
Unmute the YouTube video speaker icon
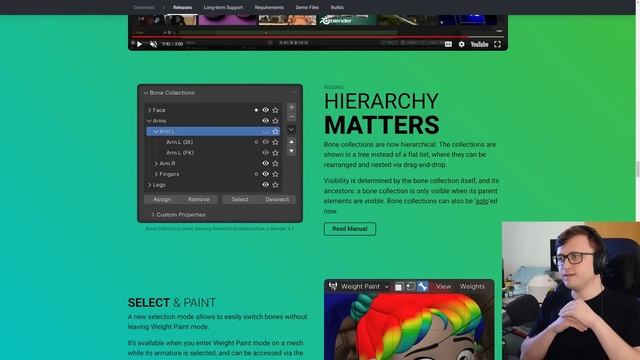[x=153, y=44]
